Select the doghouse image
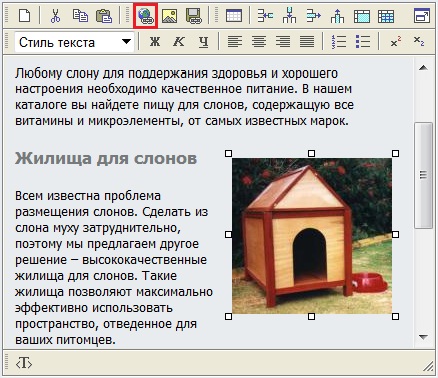The width and height of the screenshot is (438, 378). coord(312,236)
